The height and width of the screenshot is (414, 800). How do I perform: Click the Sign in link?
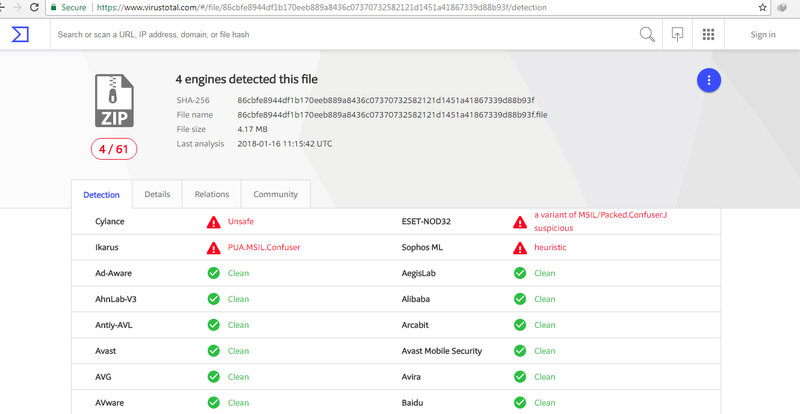point(763,35)
